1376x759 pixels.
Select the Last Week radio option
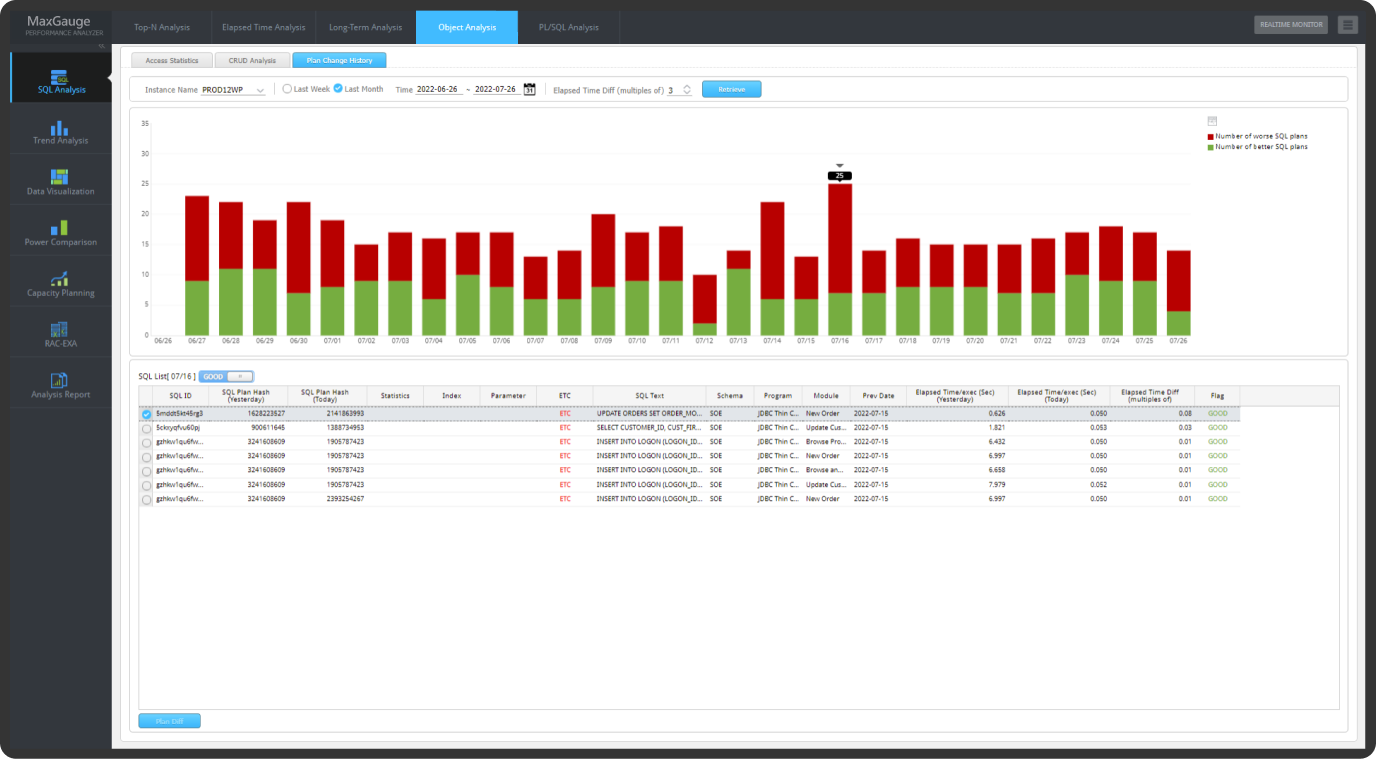pyautogui.click(x=287, y=89)
